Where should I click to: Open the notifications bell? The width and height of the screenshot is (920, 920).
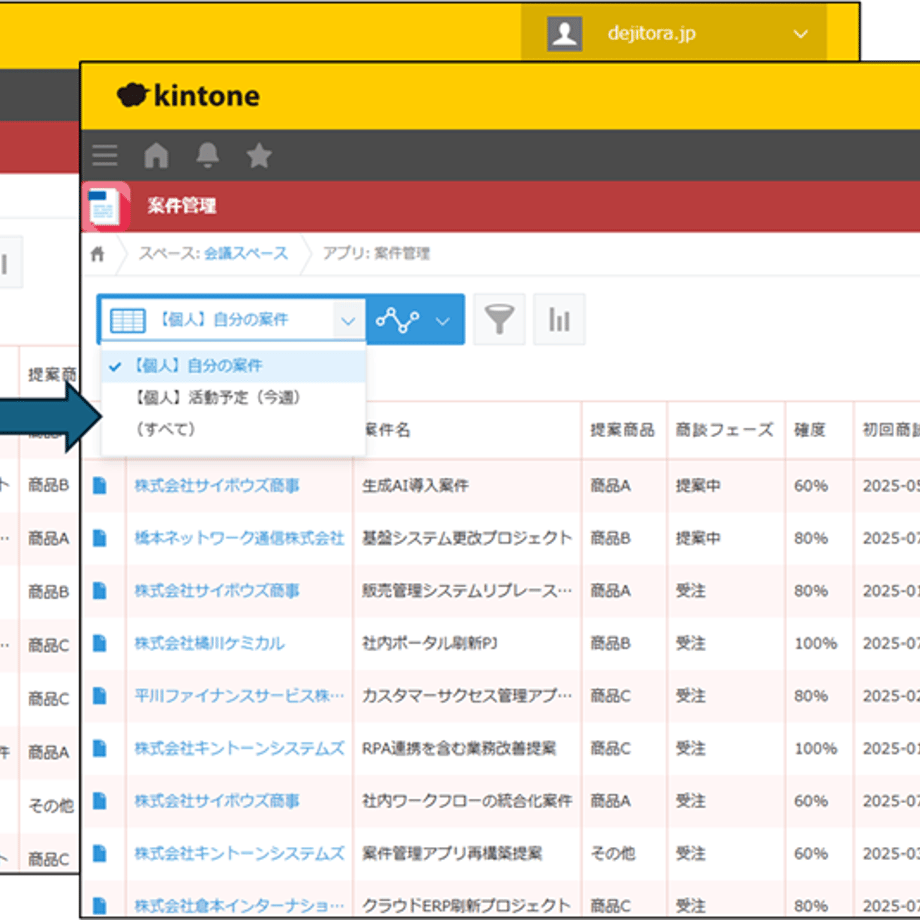(208, 155)
